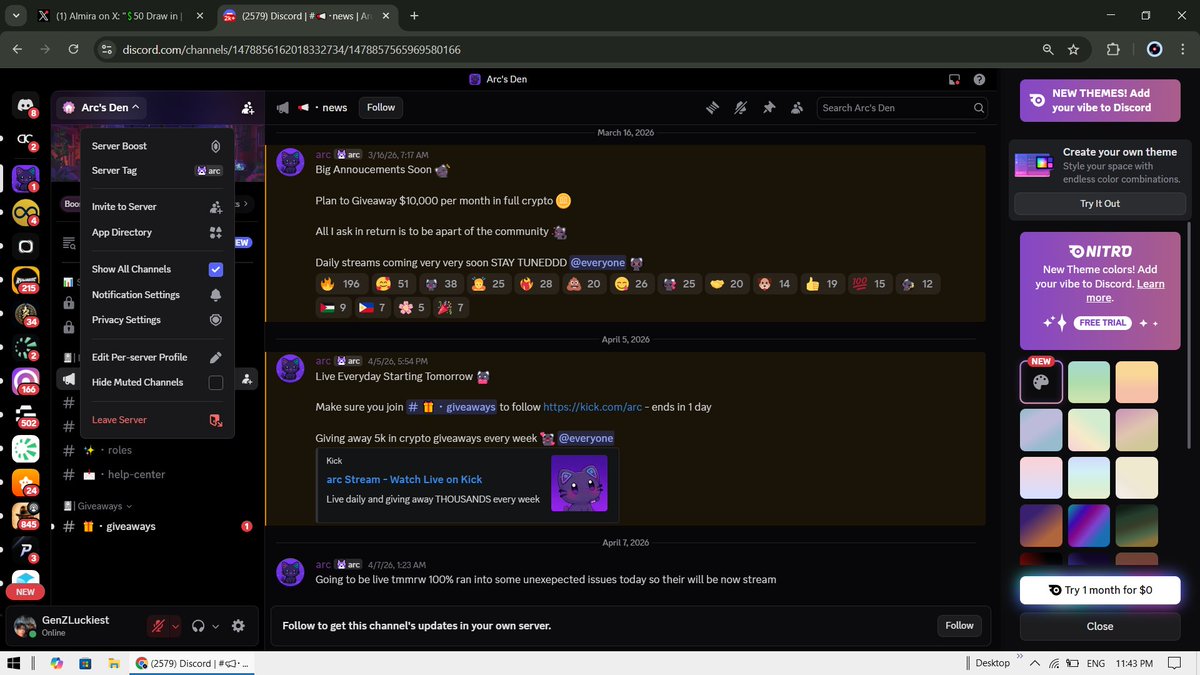
Task: Open Discord direct messages home icon
Action: pos(25,105)
